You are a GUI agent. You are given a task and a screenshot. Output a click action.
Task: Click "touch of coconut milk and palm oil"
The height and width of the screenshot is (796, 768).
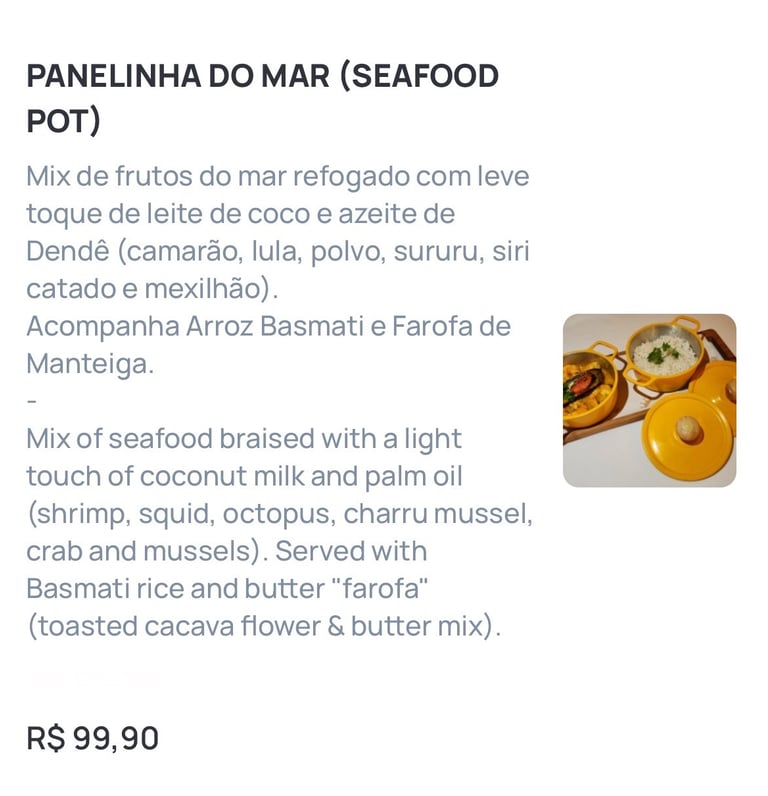(x=244, y=476)
